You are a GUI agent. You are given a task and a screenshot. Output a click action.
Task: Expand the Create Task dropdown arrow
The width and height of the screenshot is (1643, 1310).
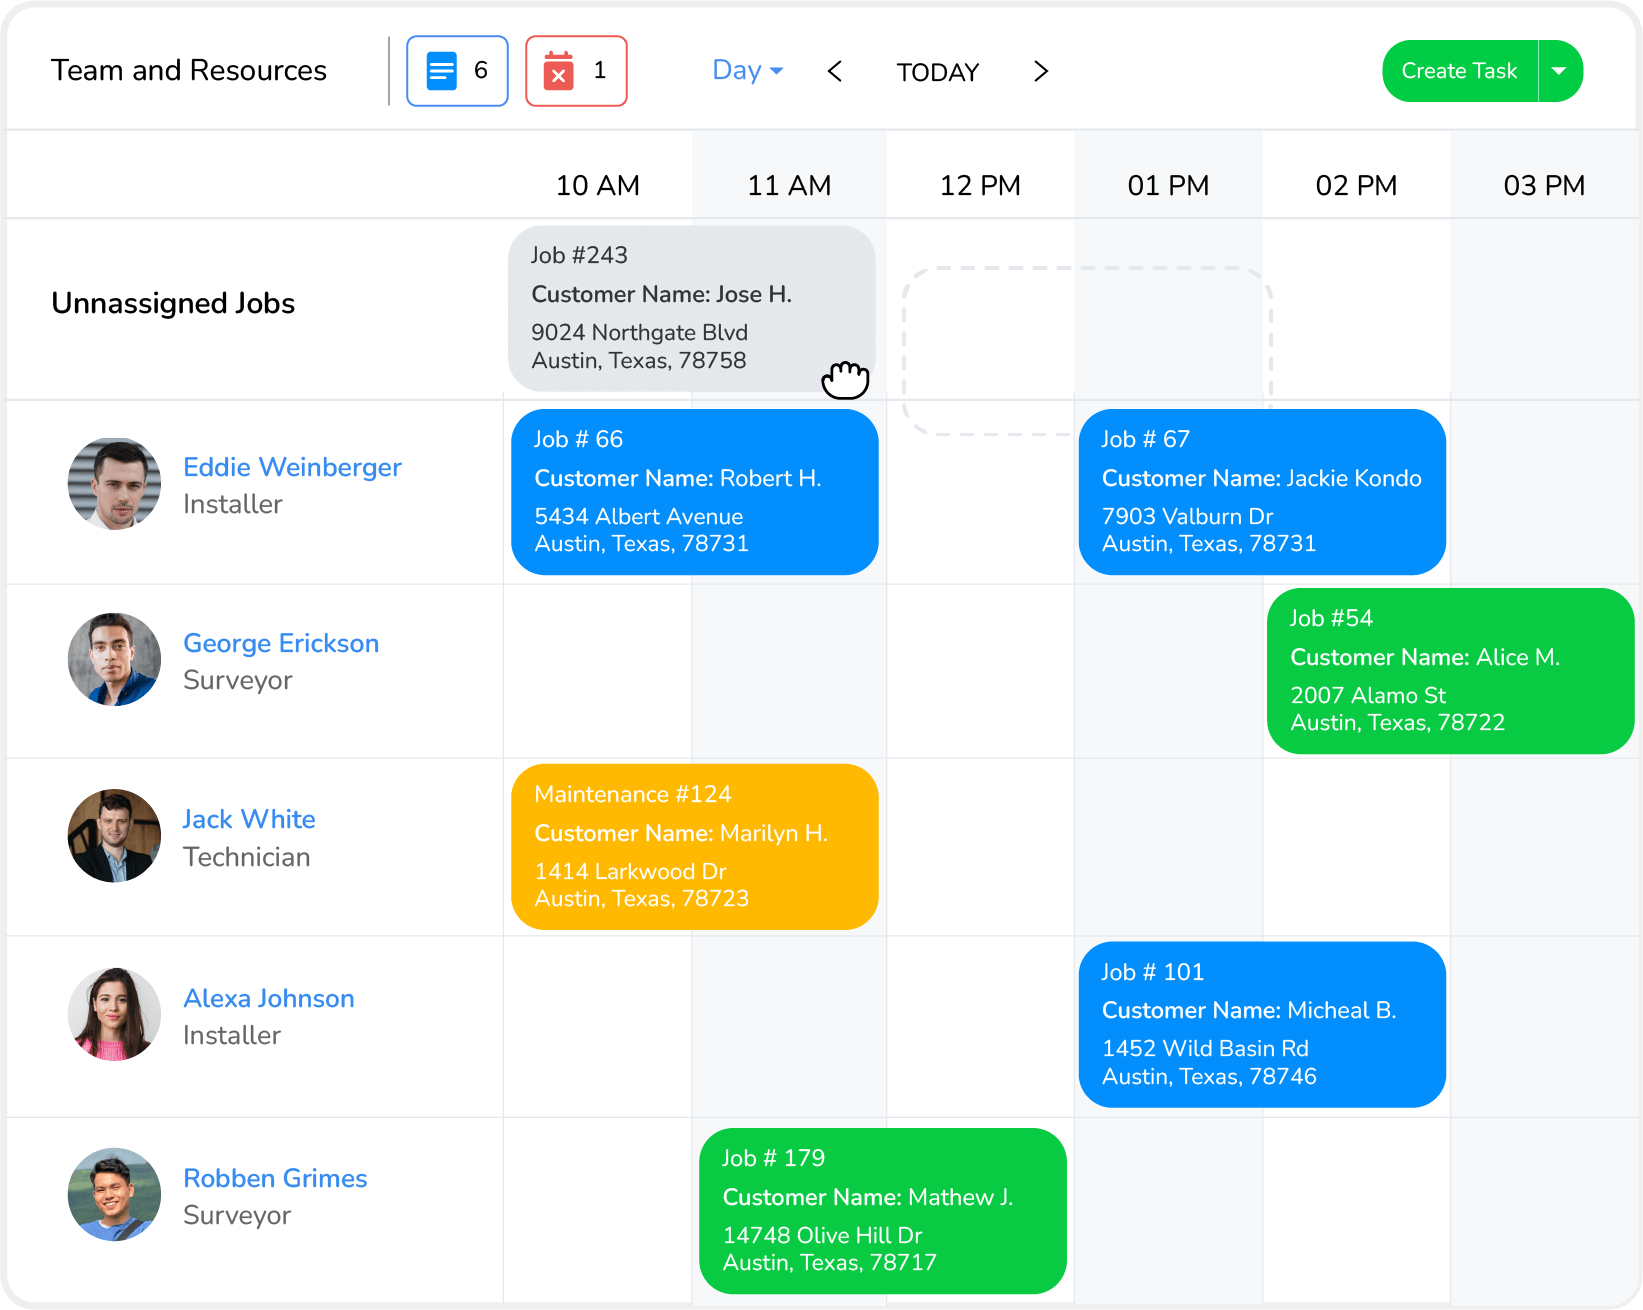[x=1559, y=71]
